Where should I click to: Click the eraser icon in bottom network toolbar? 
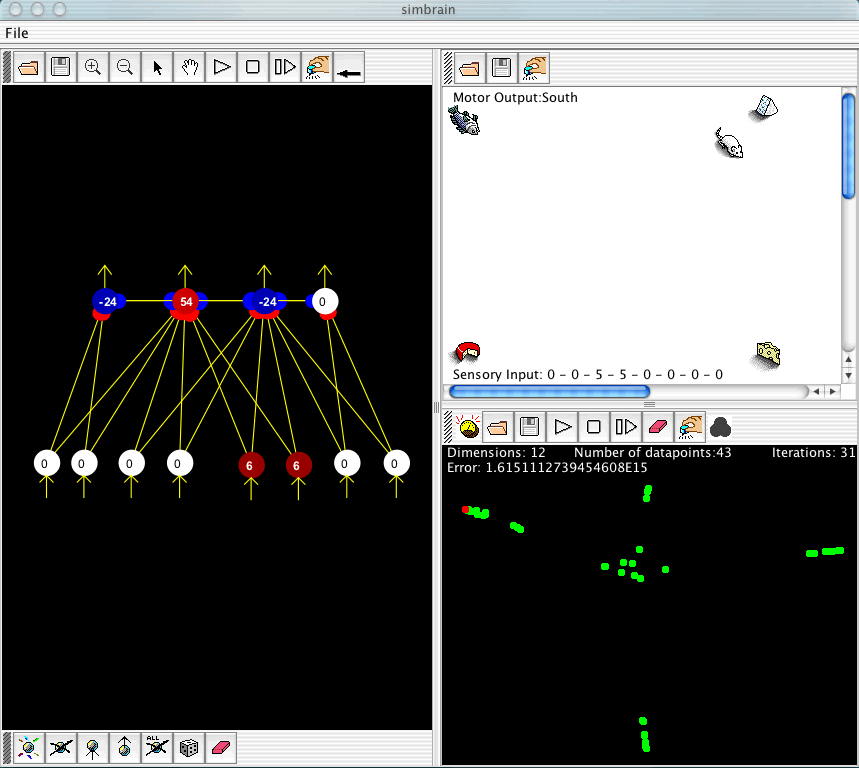221,747
